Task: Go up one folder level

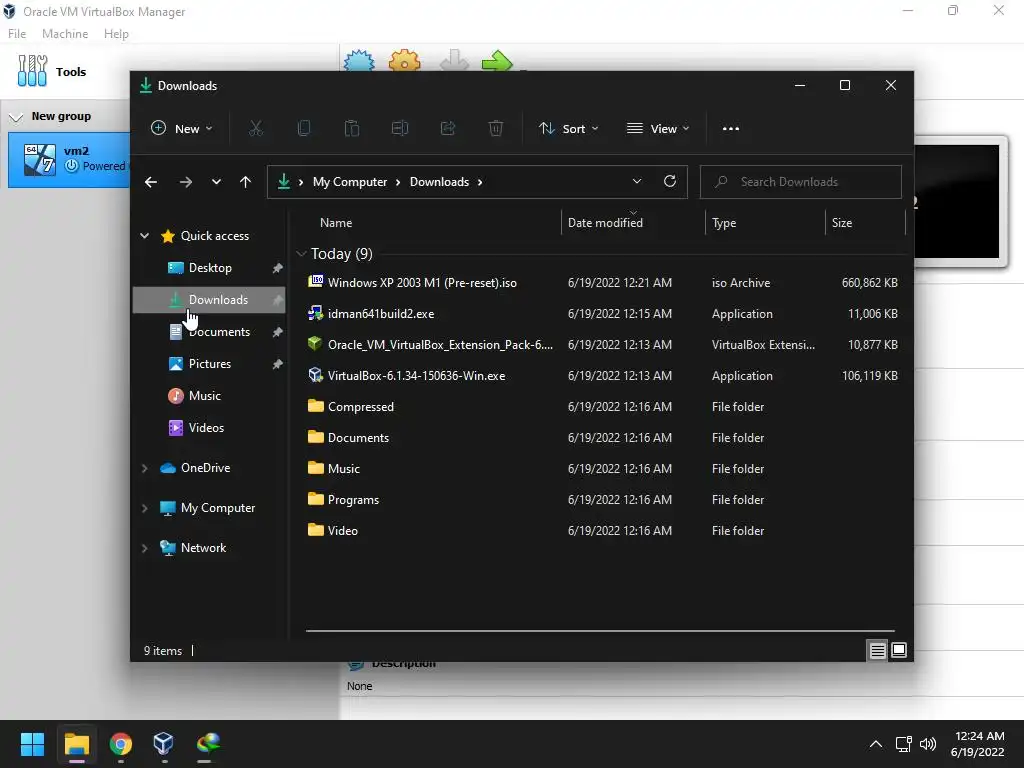Action: pos(246,182)
